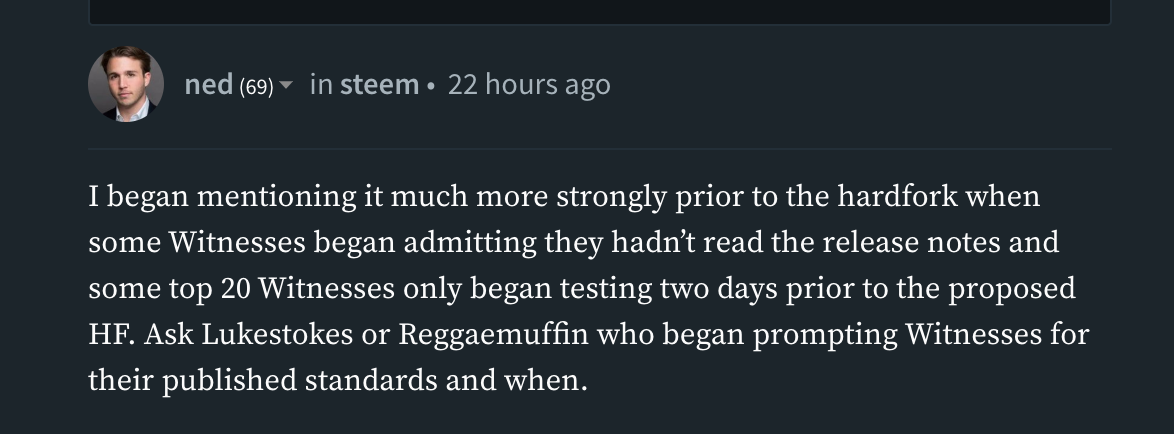This screenshot has width=1174, height=434.
Task: Click the "22 hours ago" timestamp
Action: (529, 85)
